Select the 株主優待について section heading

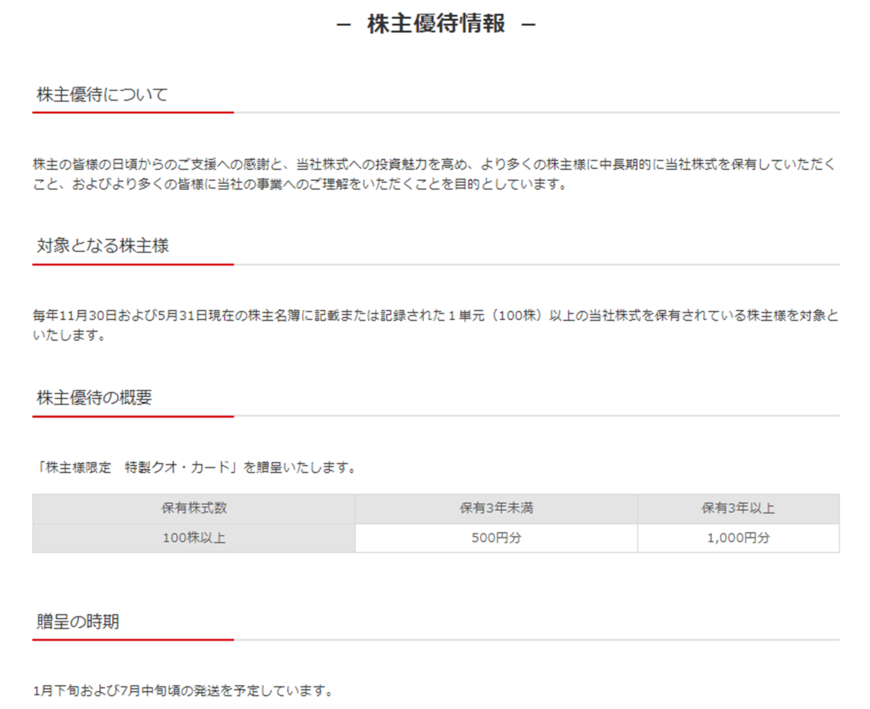pyautogui.click(x=101, y=94)
